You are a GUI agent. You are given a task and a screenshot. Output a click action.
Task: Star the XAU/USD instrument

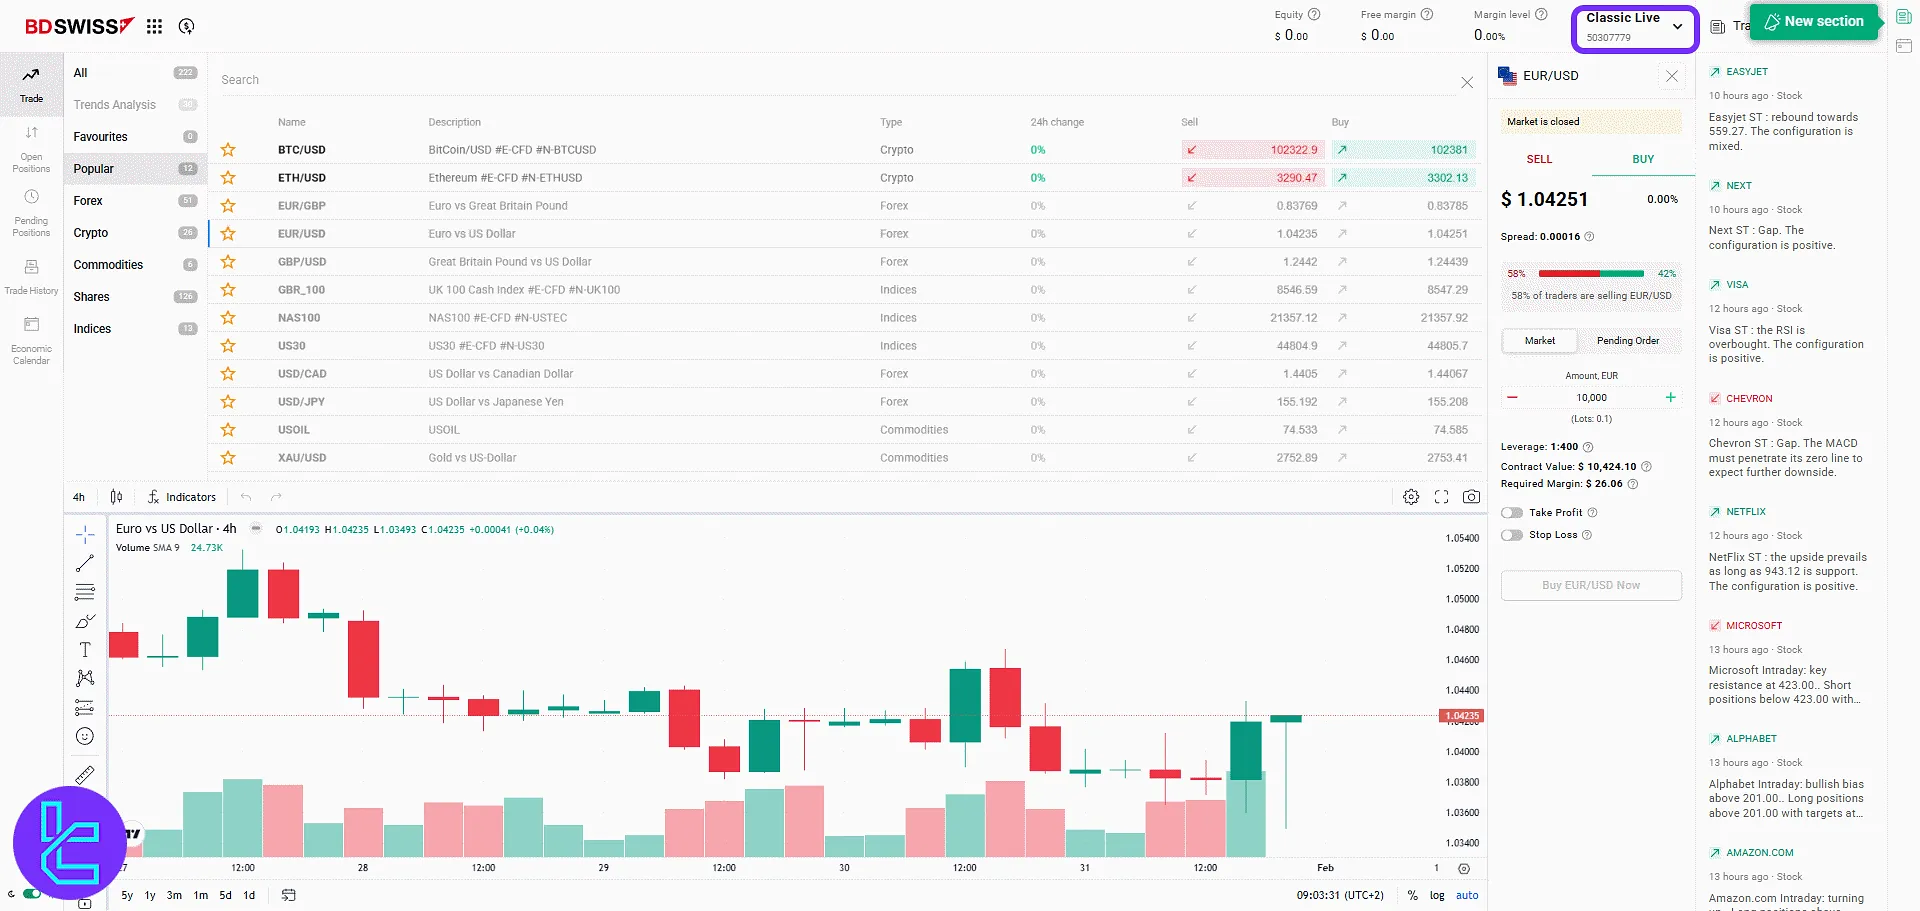click(228, 458)
